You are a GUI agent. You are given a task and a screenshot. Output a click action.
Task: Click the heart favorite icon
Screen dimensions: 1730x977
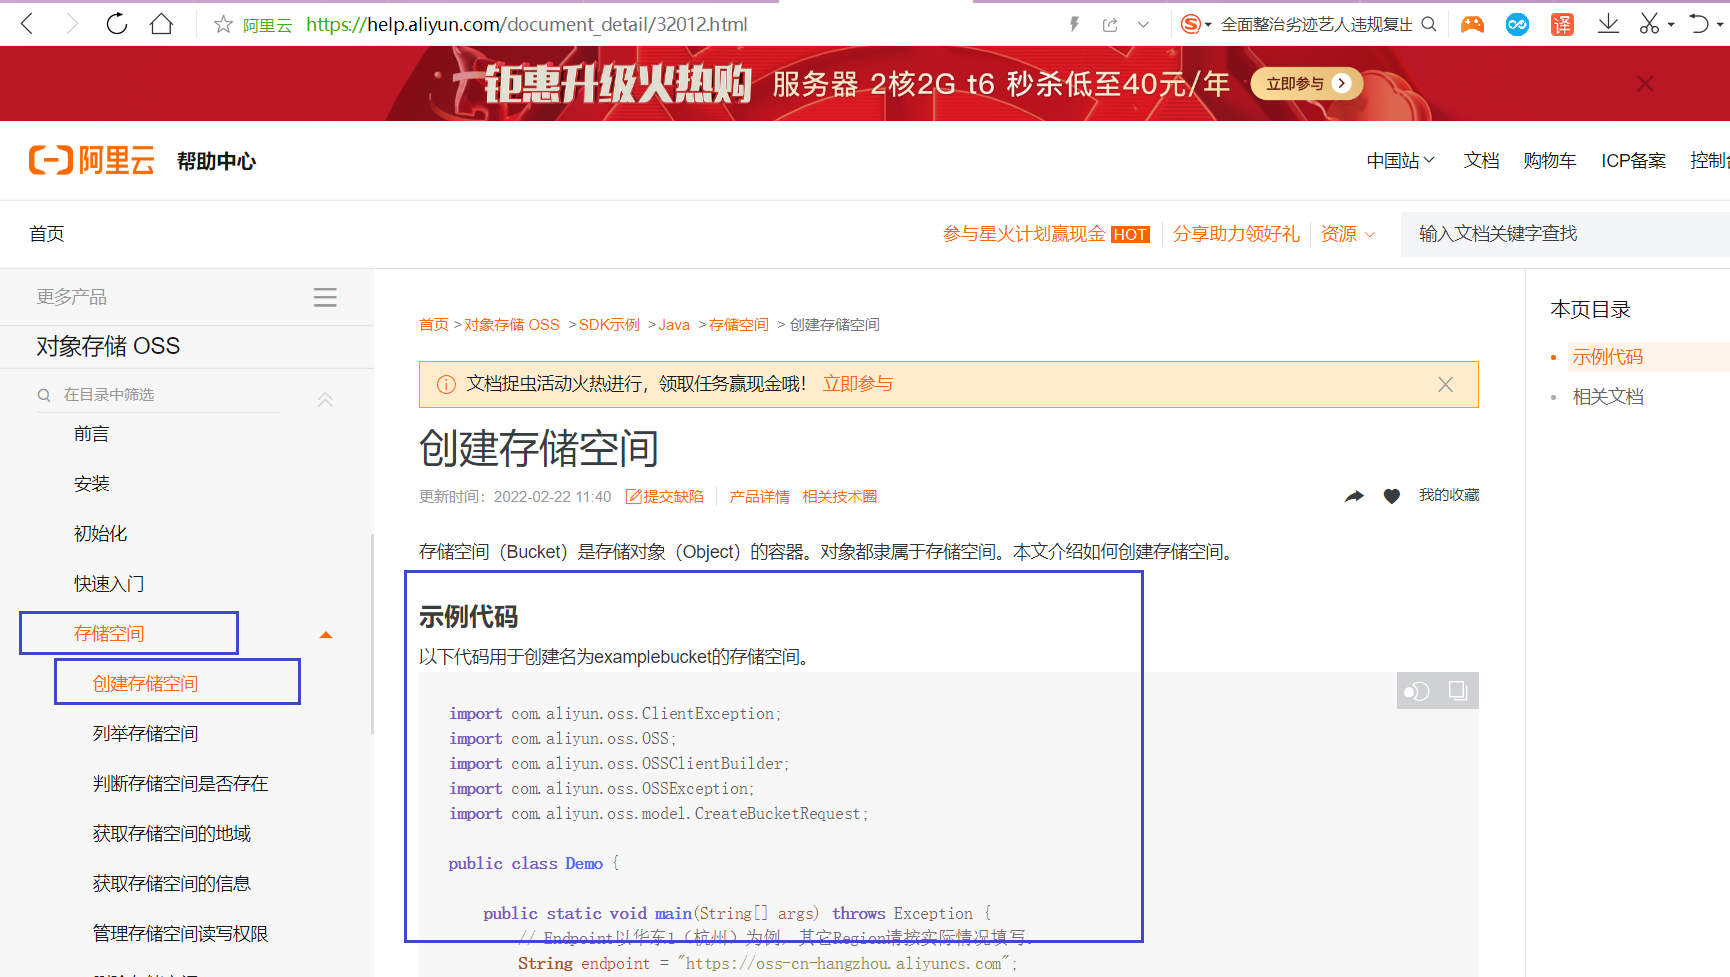pos(1392,496)
